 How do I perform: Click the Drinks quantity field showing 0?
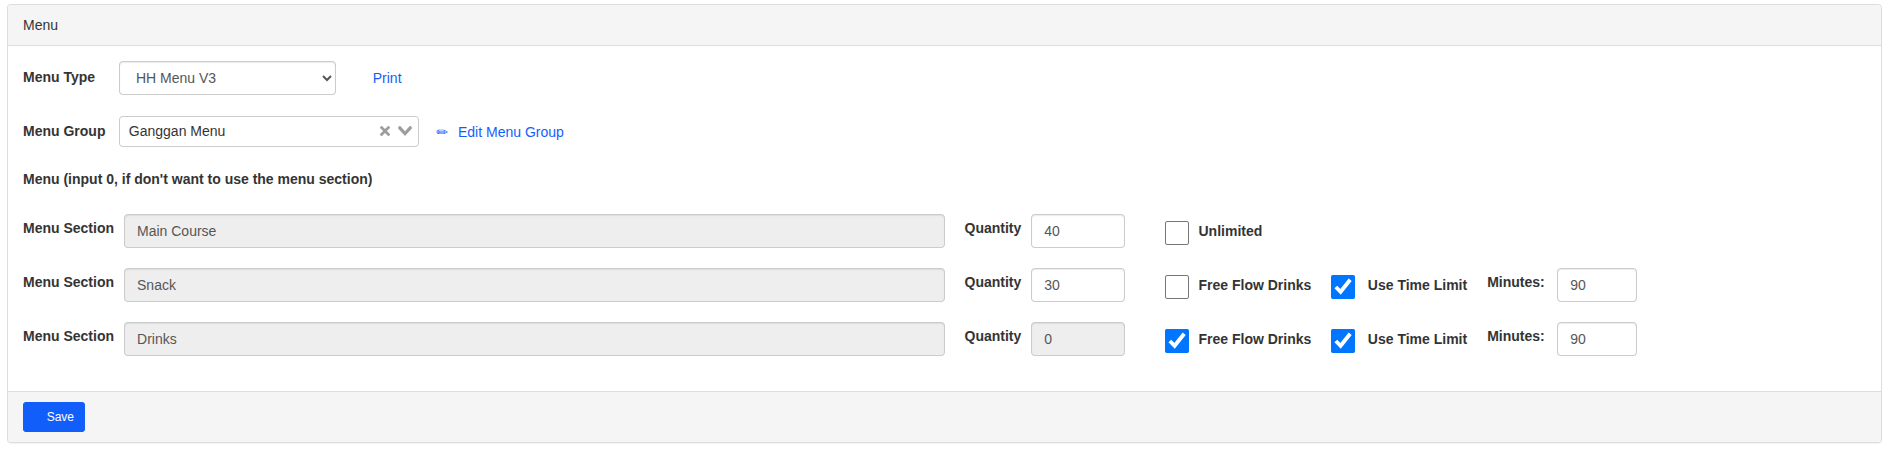pos(1077,339)
